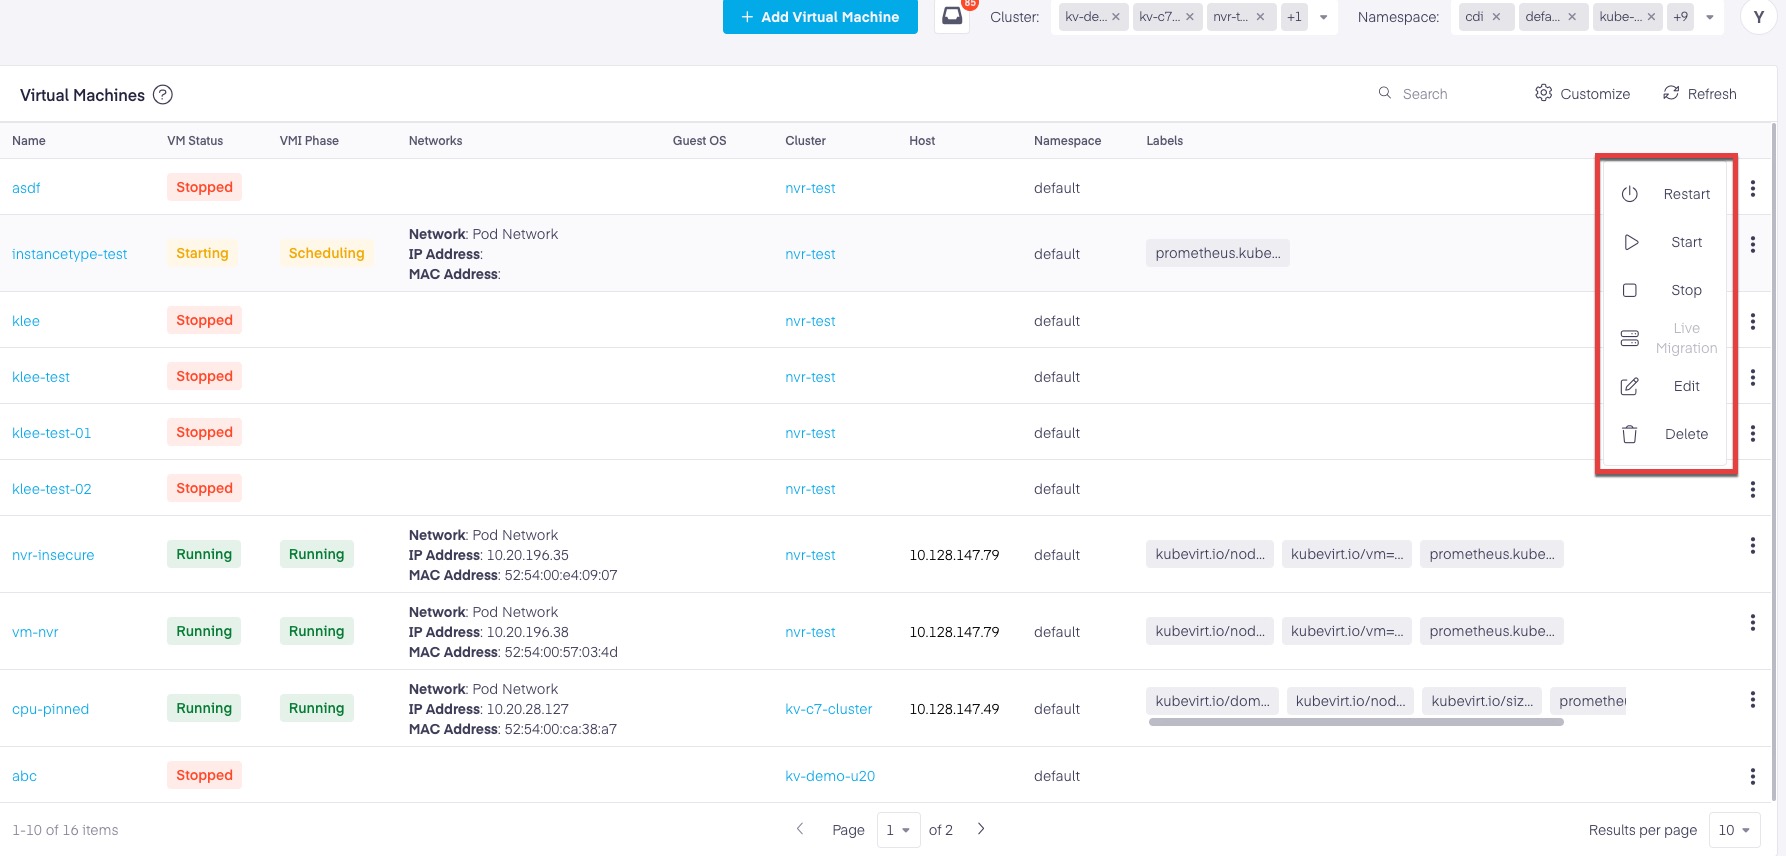
Task: Open kebab menu for the nvr-insecure row
Action: [x=1752, y=545]
